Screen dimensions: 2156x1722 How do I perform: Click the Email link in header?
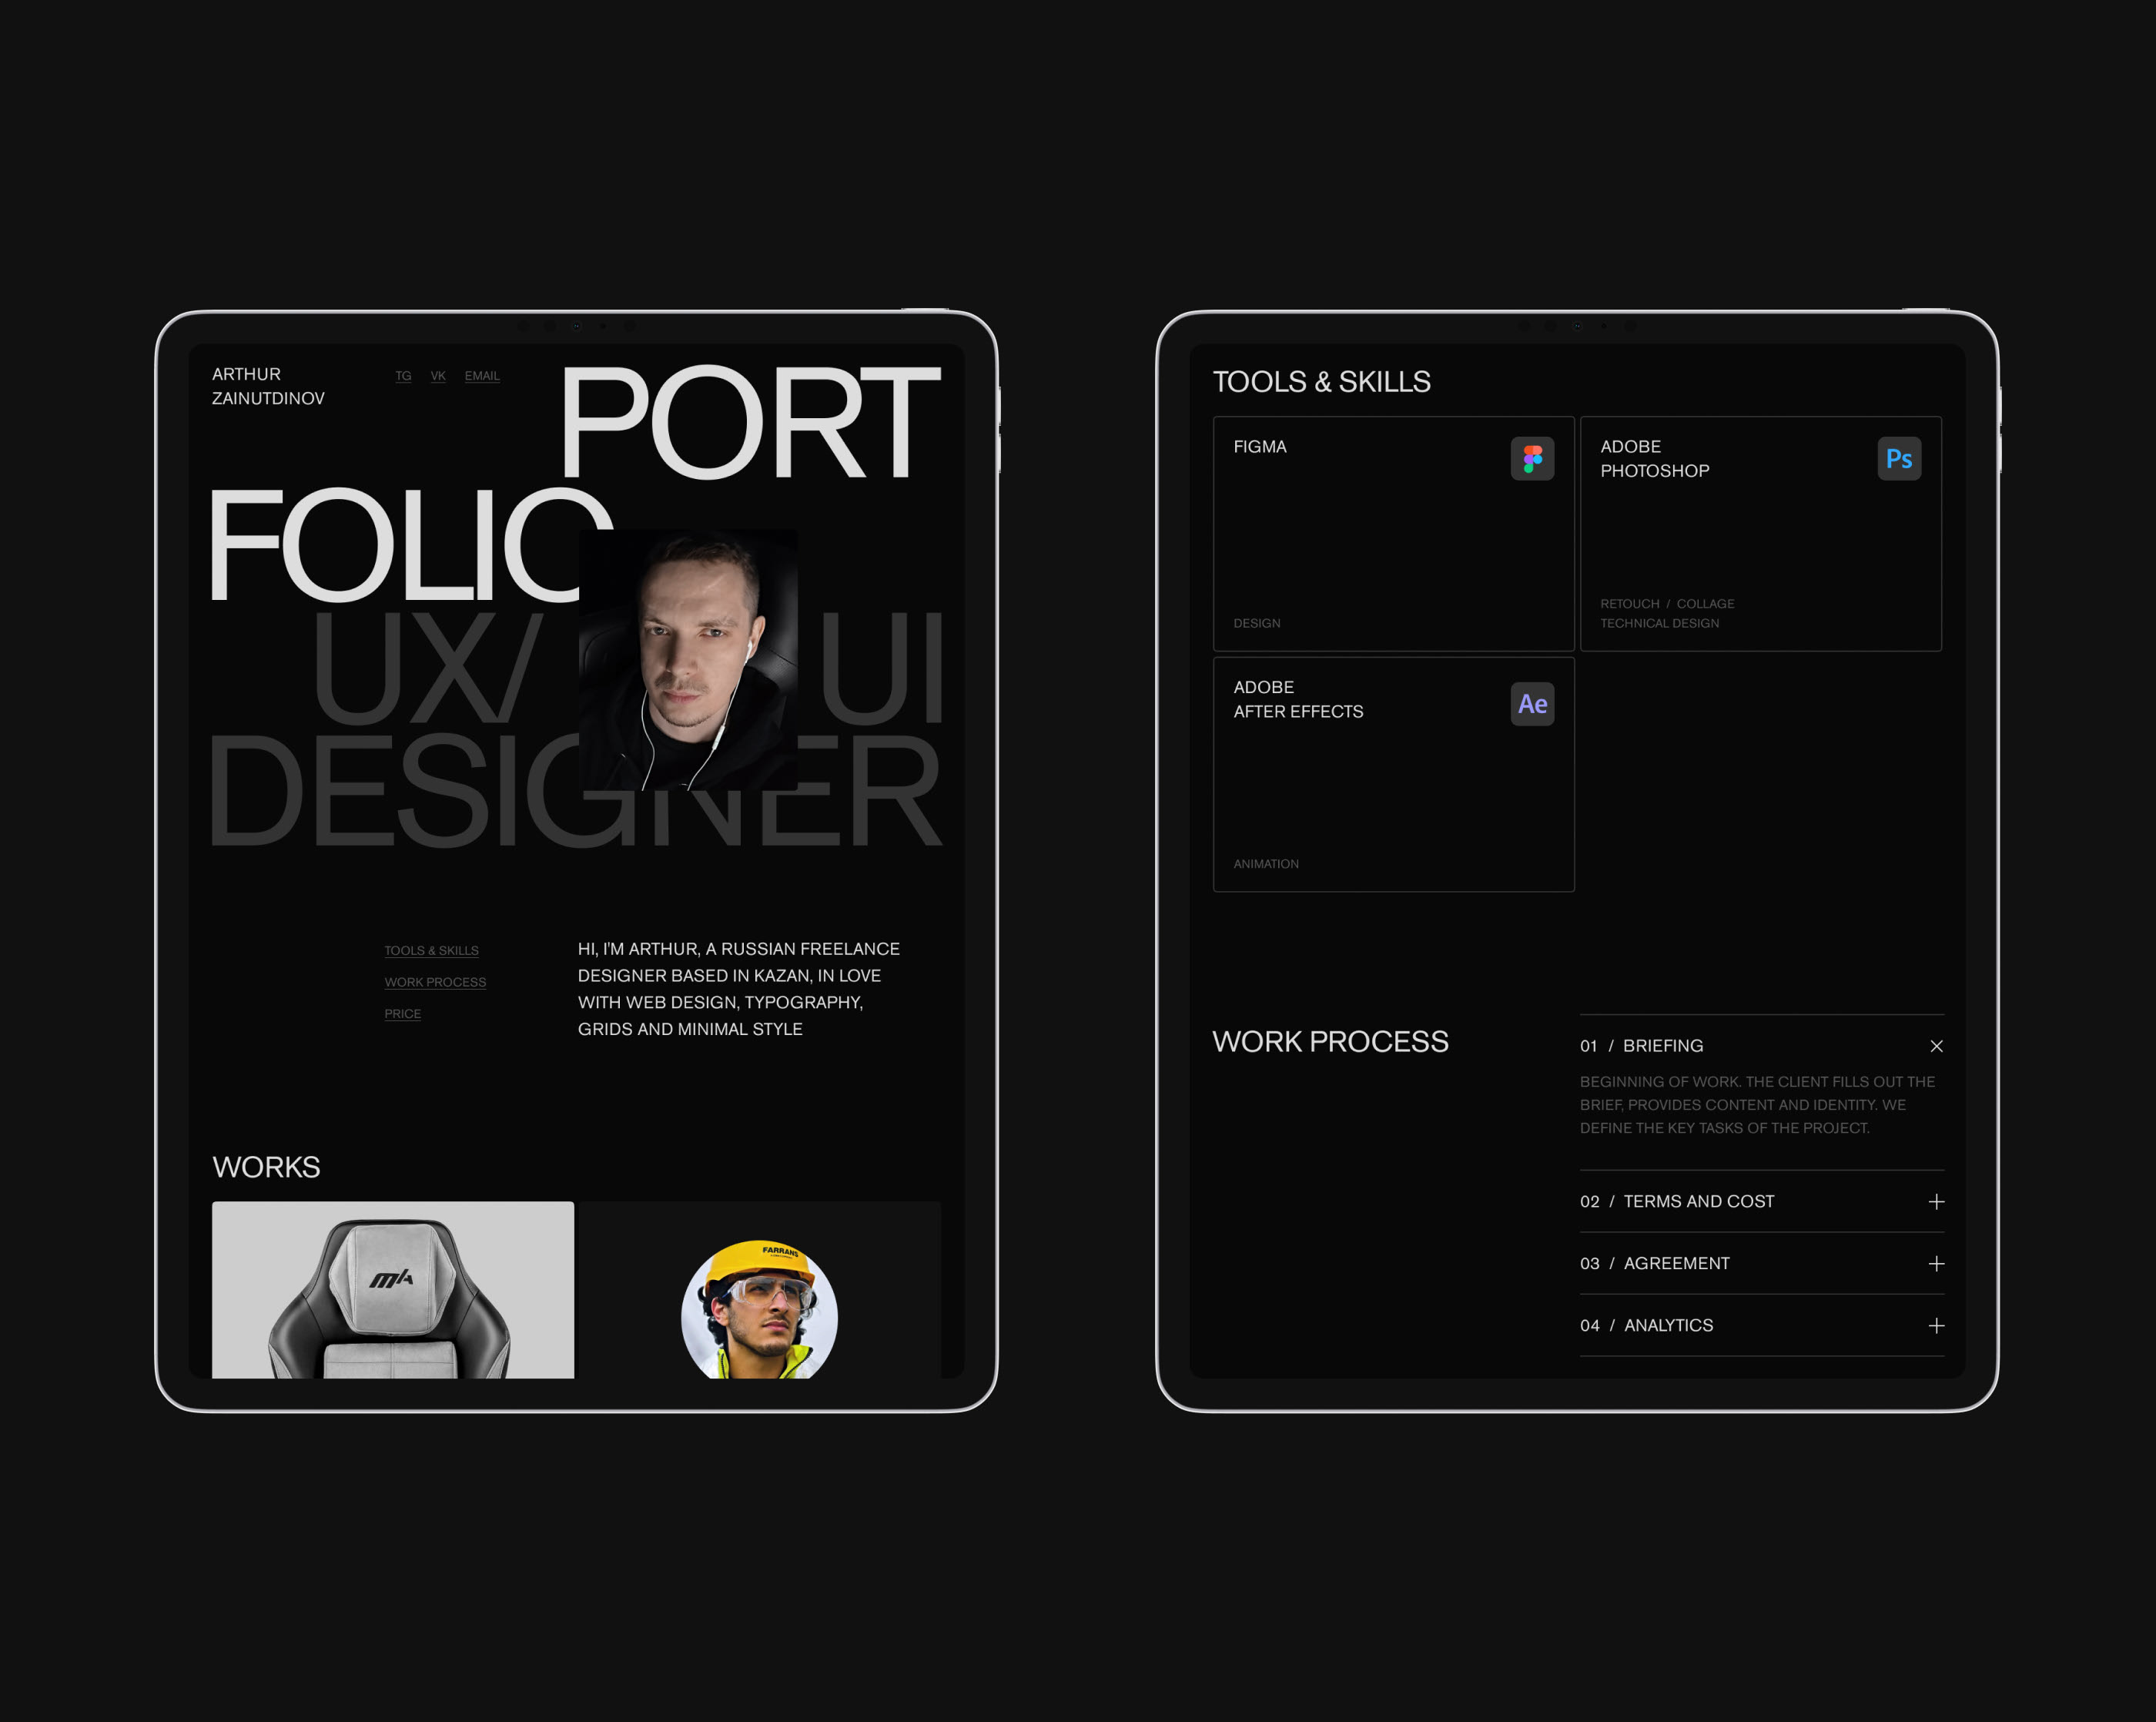[x=482, y=376]
